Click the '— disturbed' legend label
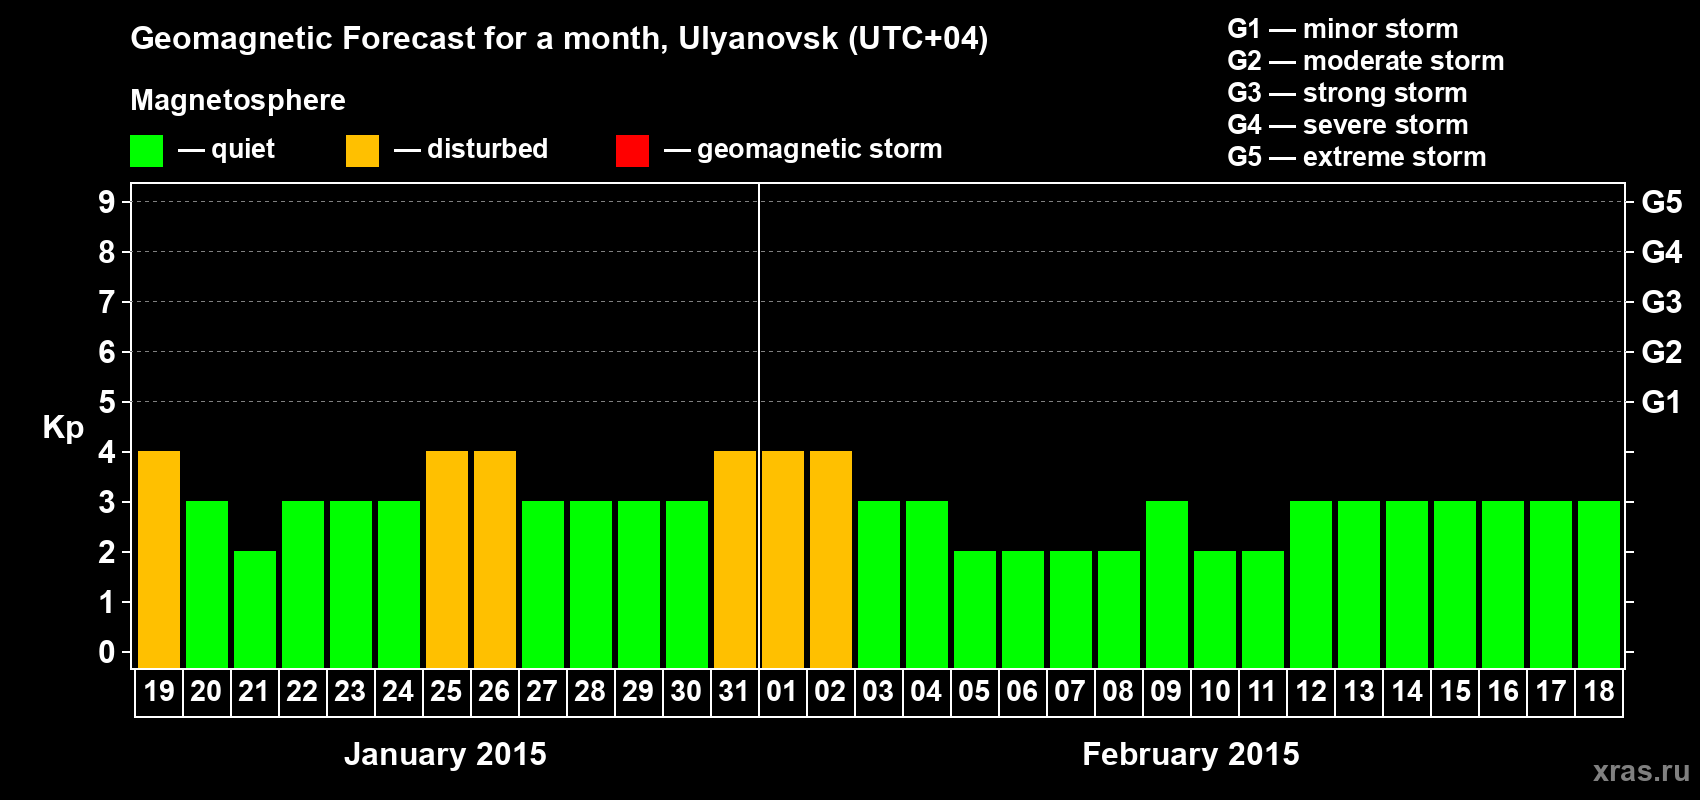 [471, 149]
